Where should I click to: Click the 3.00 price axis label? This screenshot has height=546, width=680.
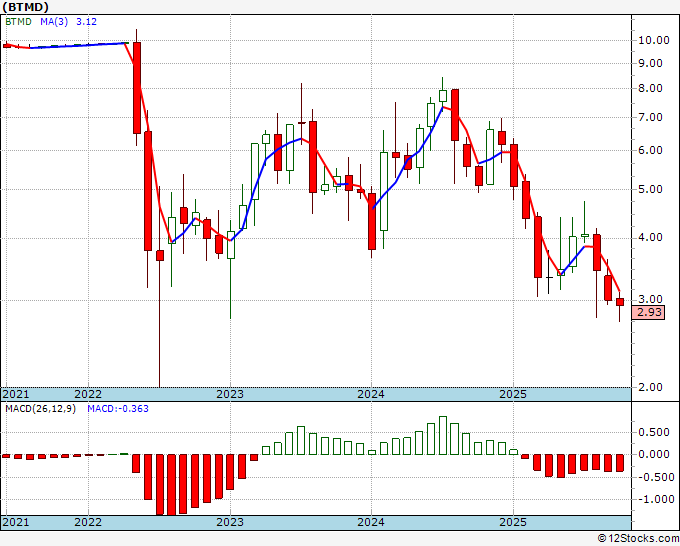[650, 299]
